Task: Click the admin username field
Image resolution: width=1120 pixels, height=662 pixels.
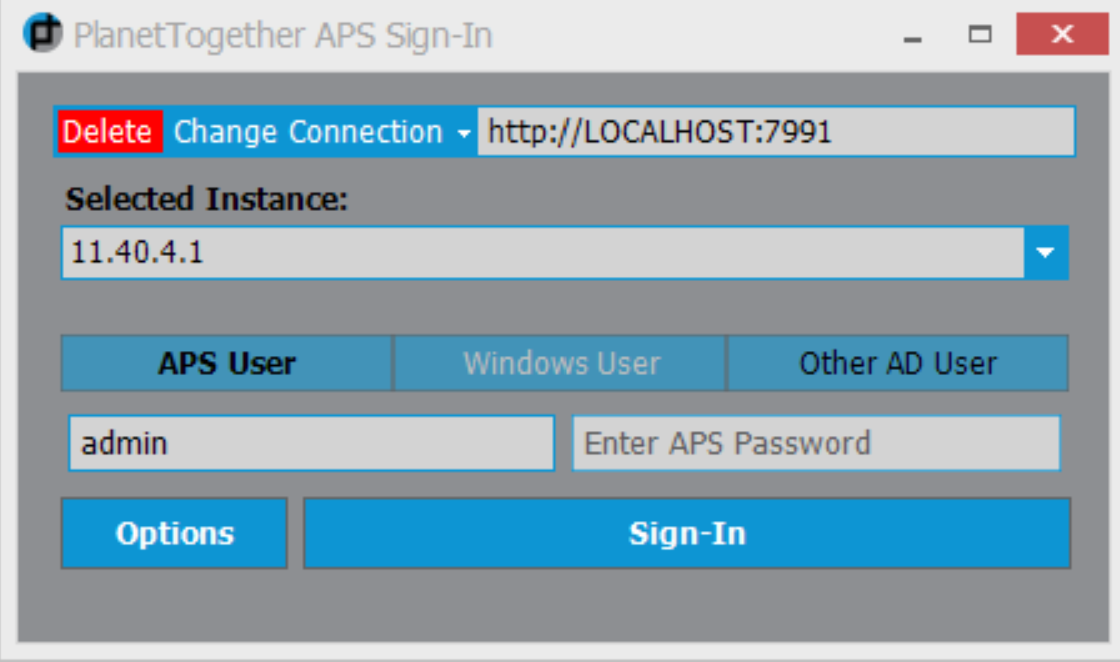Action: coord(311,443)
